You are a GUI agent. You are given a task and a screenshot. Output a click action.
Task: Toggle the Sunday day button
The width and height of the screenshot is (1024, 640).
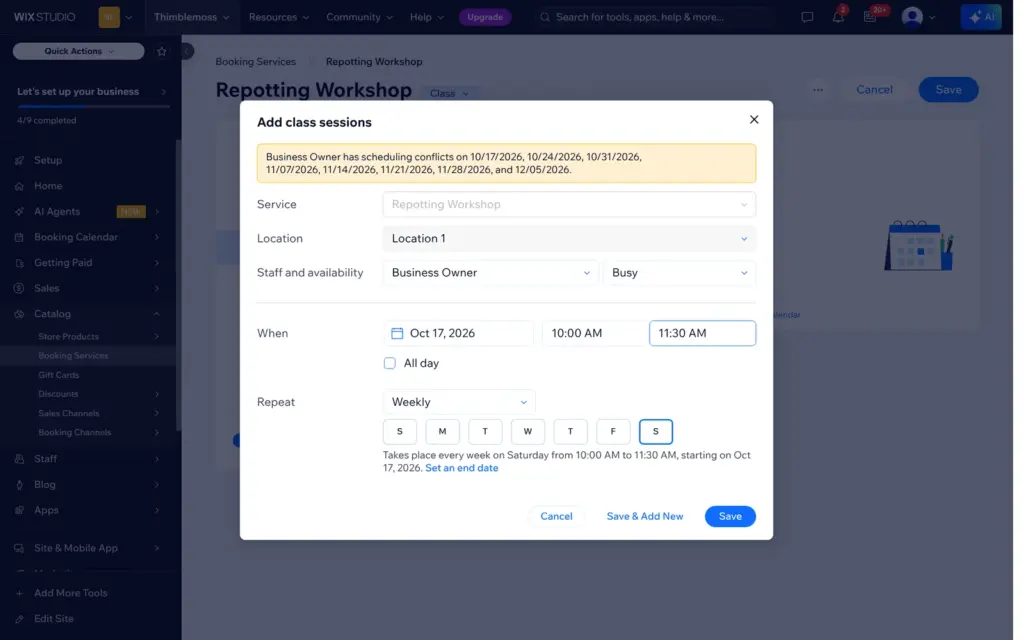click(x=400, y=432)
